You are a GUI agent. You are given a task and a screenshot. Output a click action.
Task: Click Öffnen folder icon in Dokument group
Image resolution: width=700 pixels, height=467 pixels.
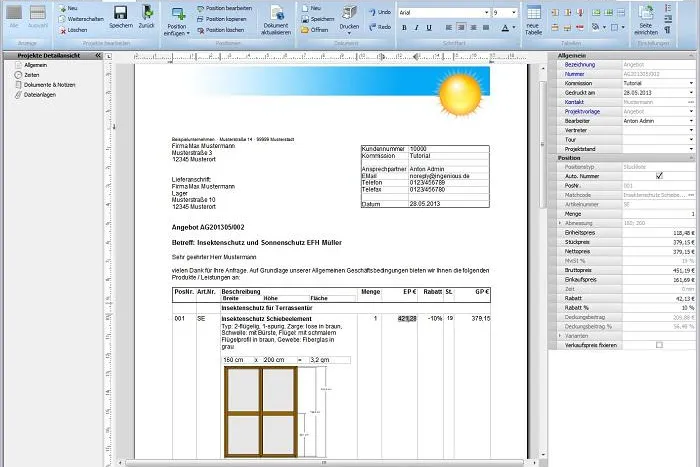click(304, 30)
